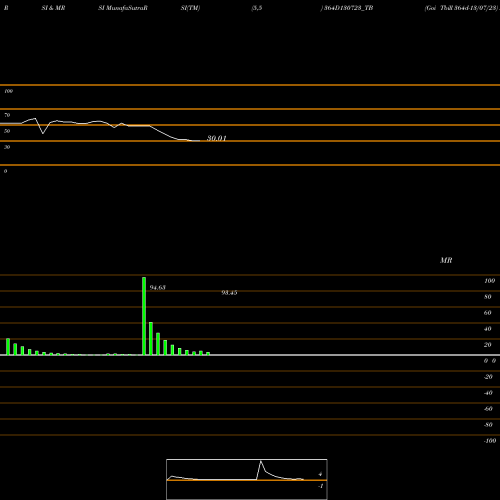Click the RSI value label 30.01
500x500 pixels.
217,138
